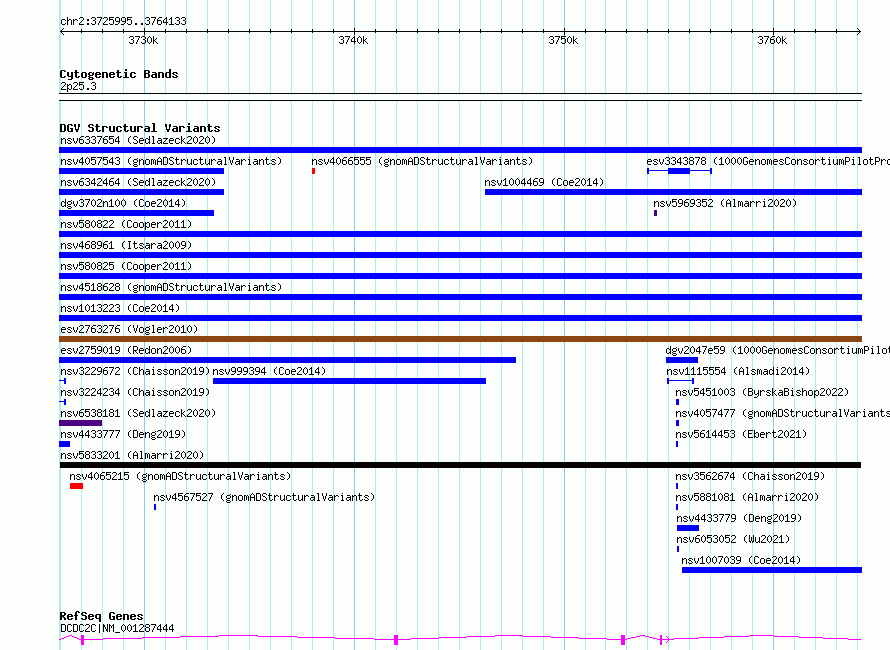The width and height of the screenshot is (890, 650).
Task: Click the blue nsv1007039 variant bar
Action: coord(772,570)
